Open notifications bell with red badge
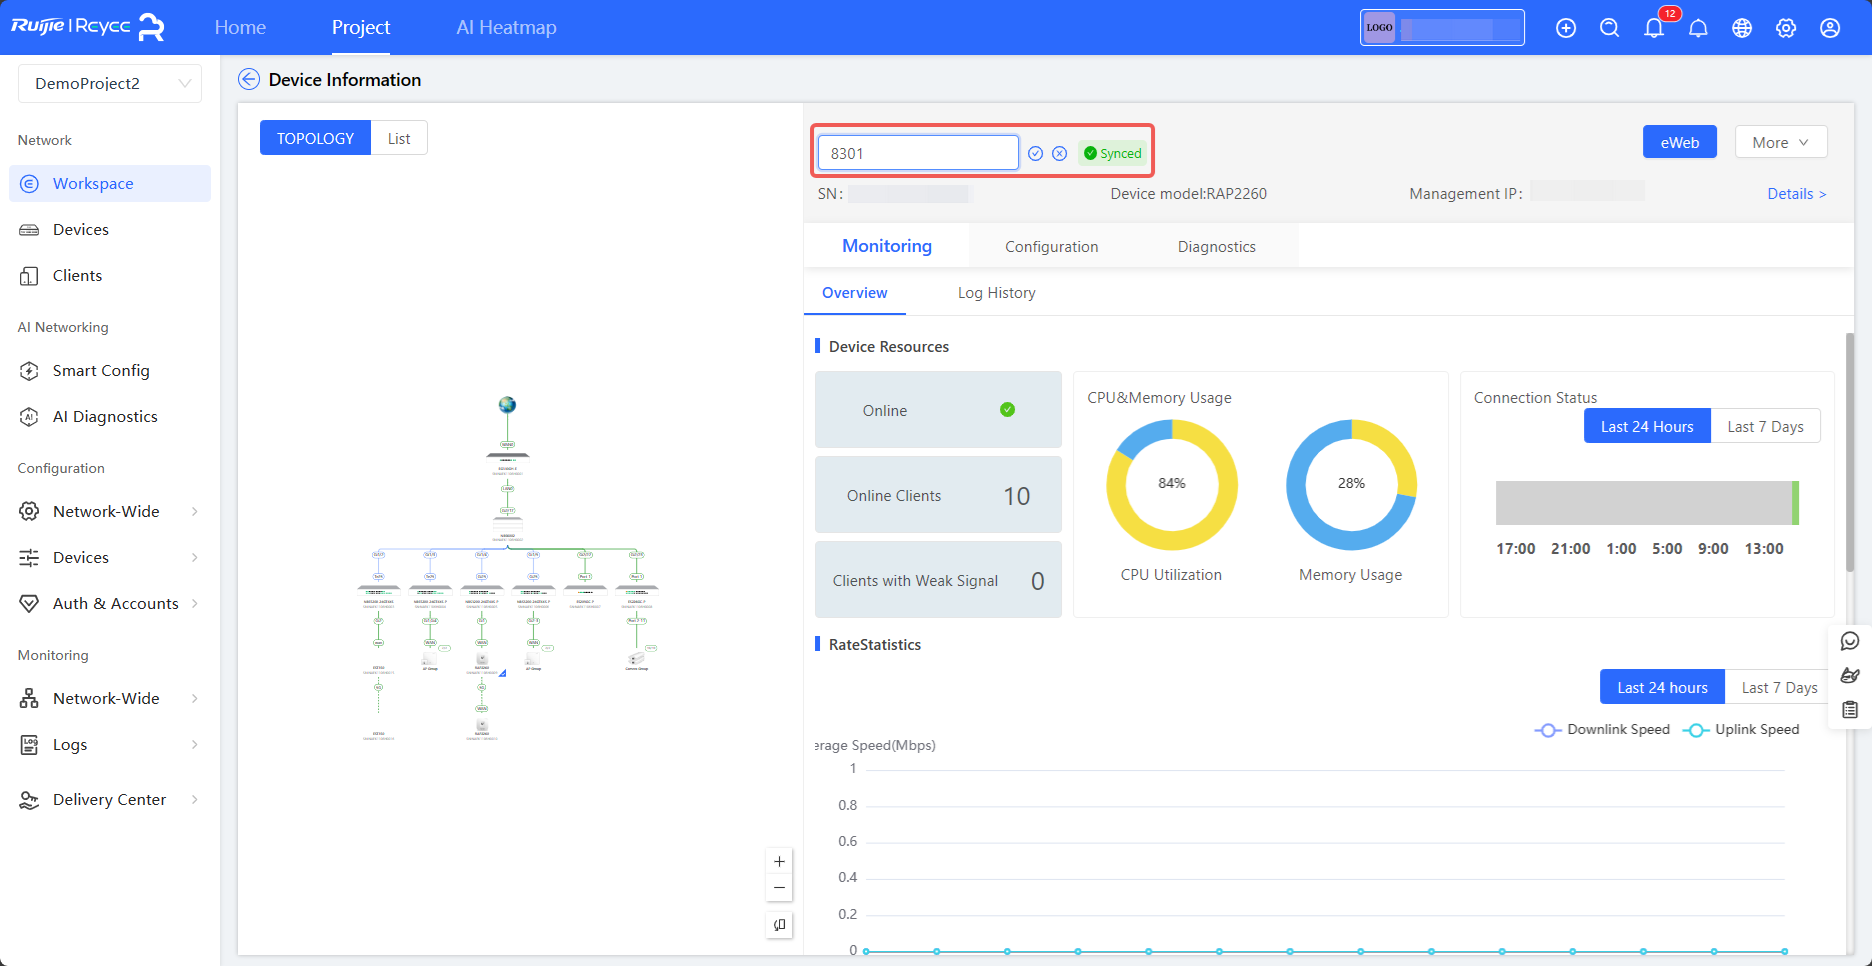The width and height of the screenshot is (1872, 966). pyautogui.click(x=1654, y=28)
